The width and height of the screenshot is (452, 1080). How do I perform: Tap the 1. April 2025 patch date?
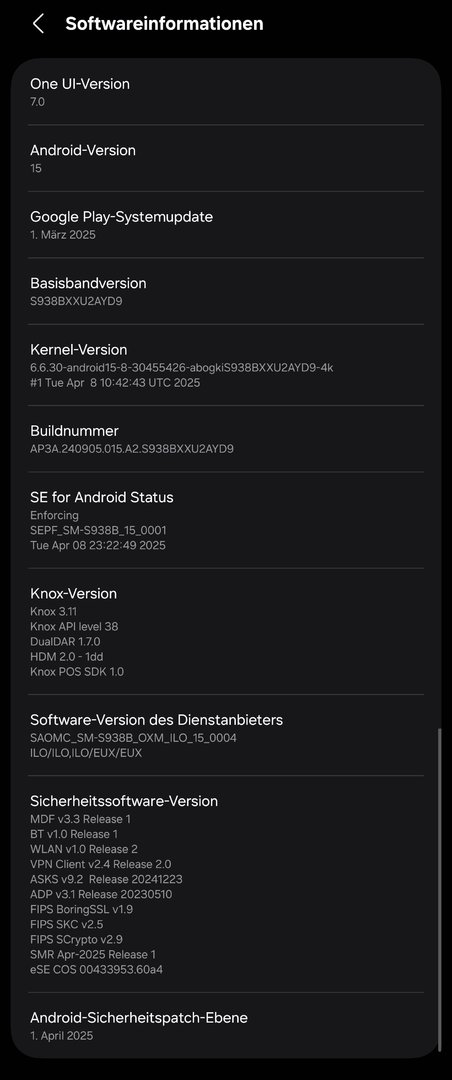[61, 1036]
